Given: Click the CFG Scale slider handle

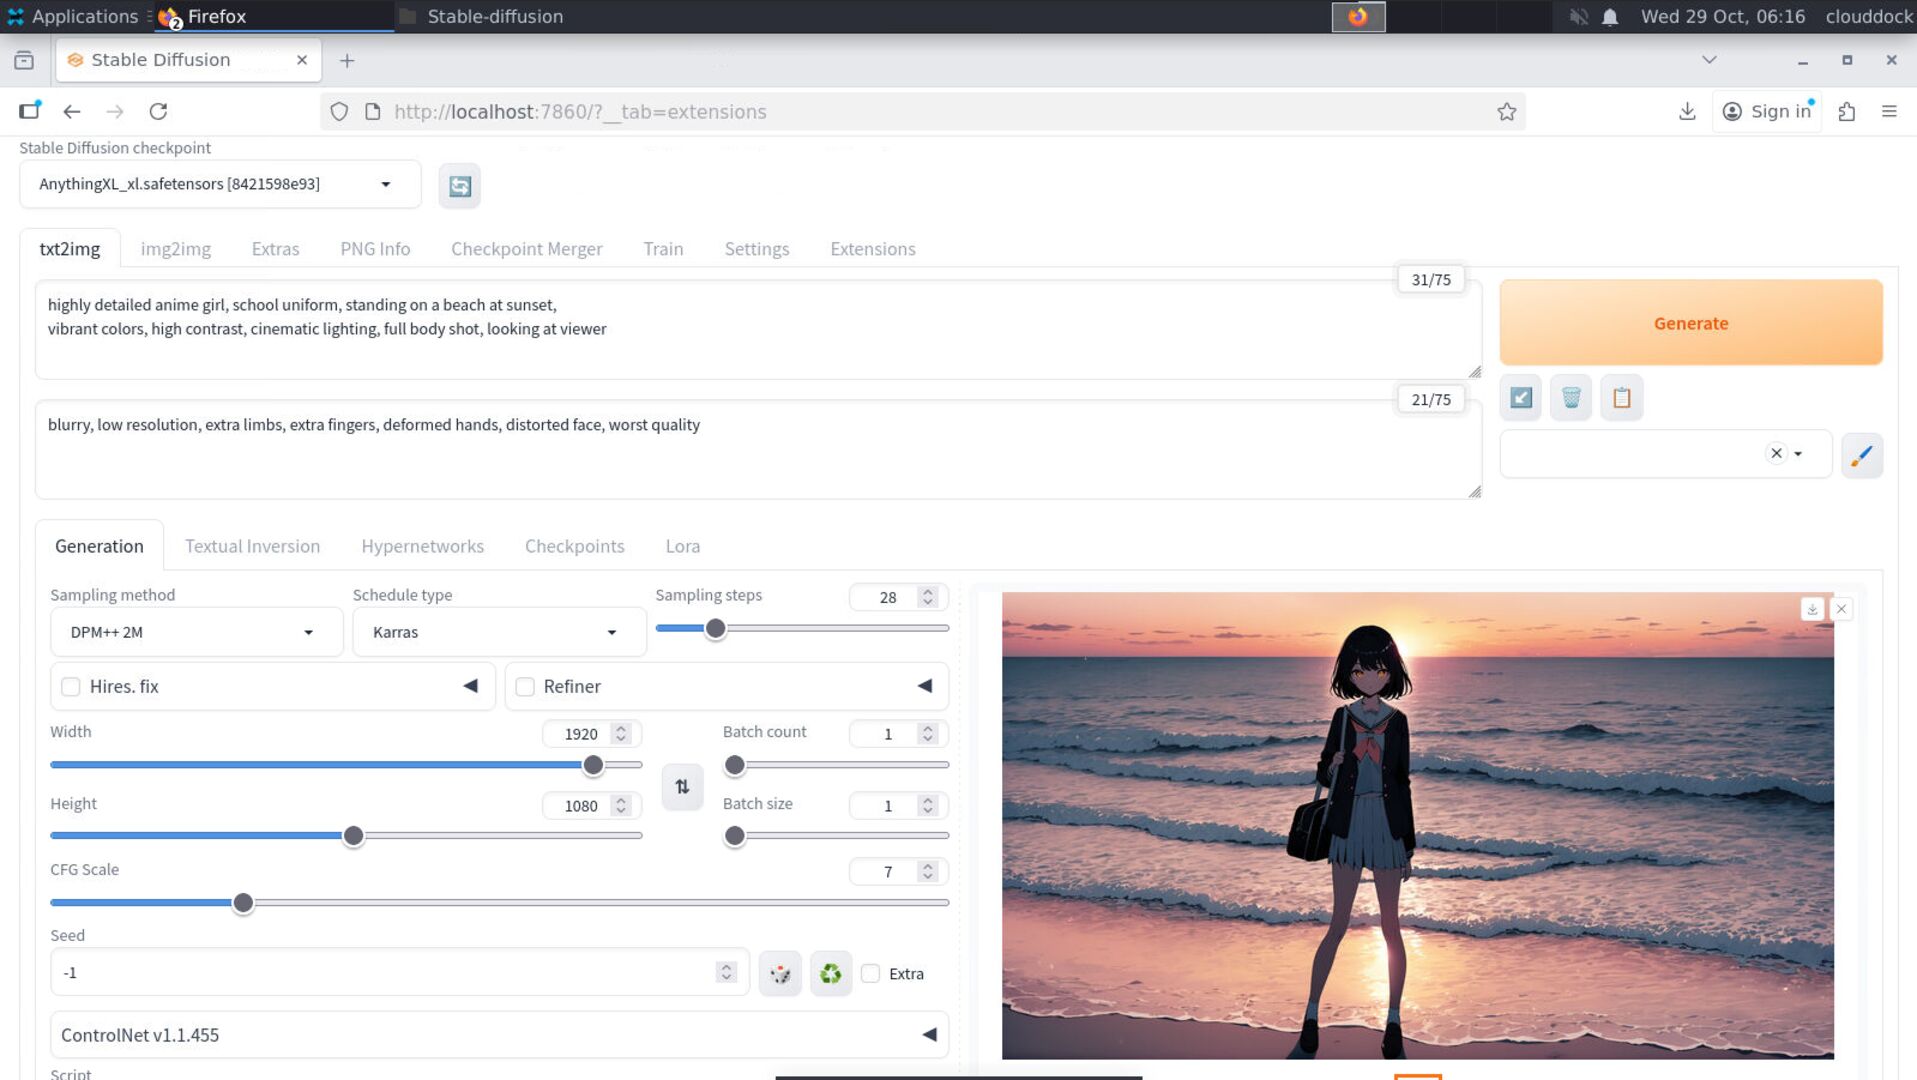Looking at the screenshot, I should tap(243, 903).
